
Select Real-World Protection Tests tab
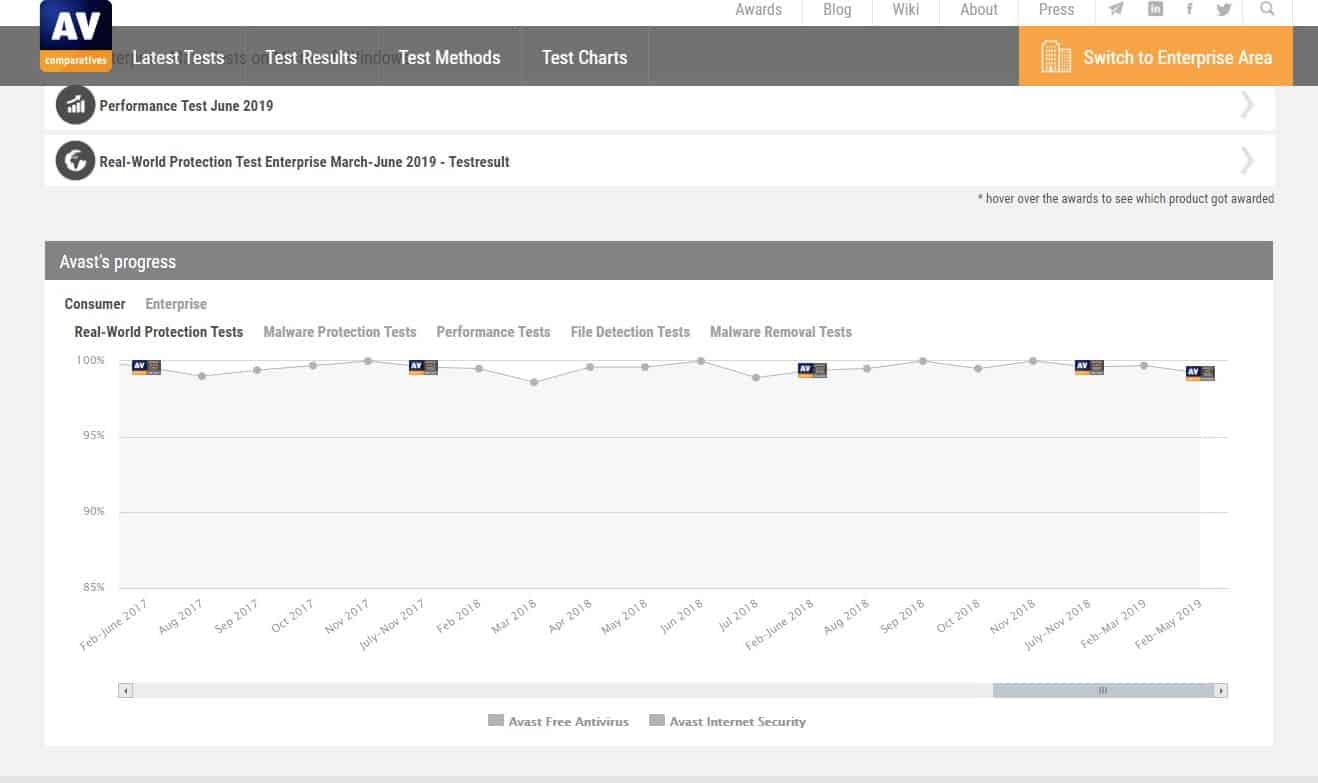[159, 332]
